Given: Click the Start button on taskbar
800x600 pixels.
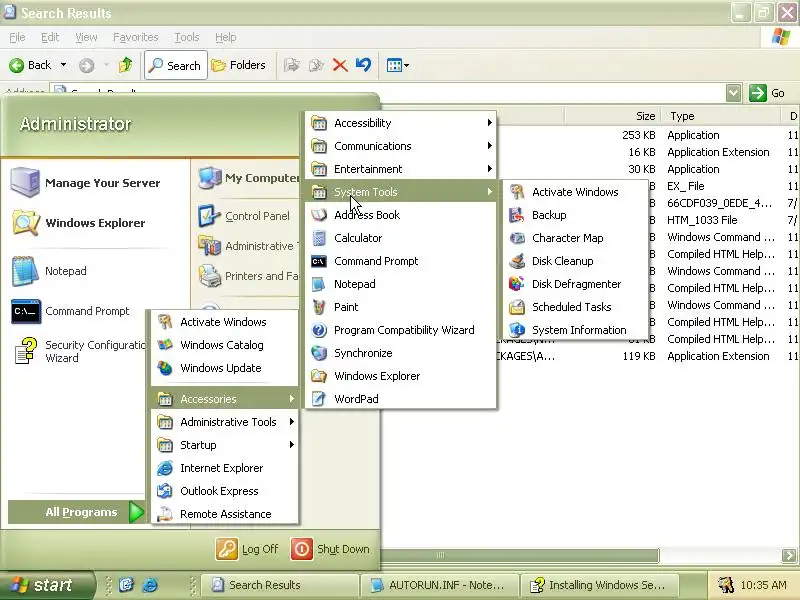Looking at the screenshot, I should point(47,585).
